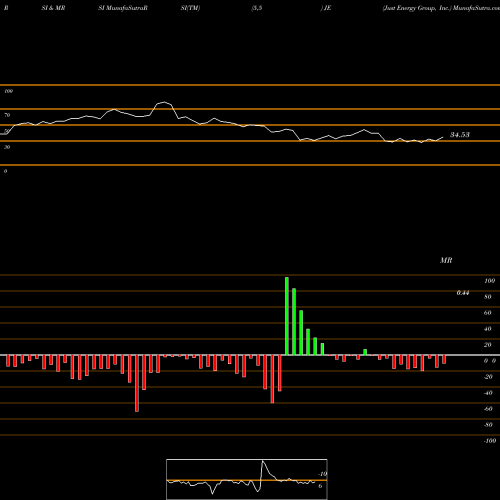
Task: Click the MR value 0.44
Action: 463,293
